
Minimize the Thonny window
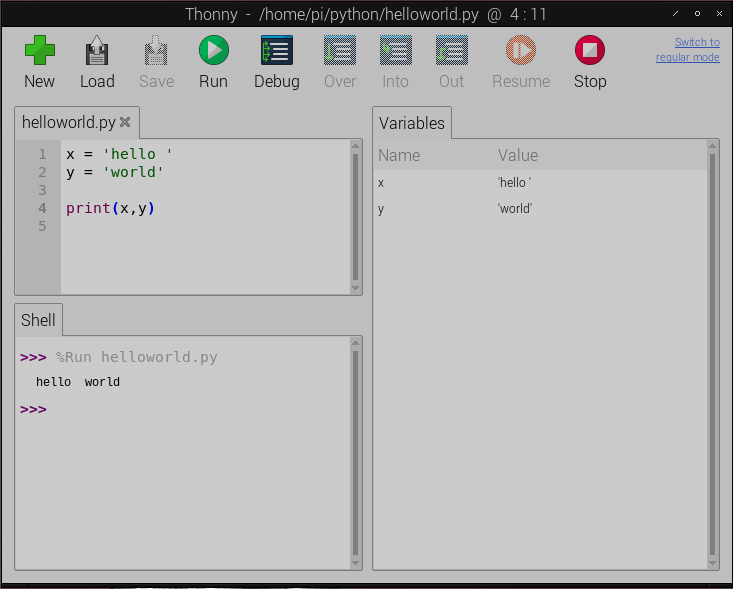click(x=676, y=14)
